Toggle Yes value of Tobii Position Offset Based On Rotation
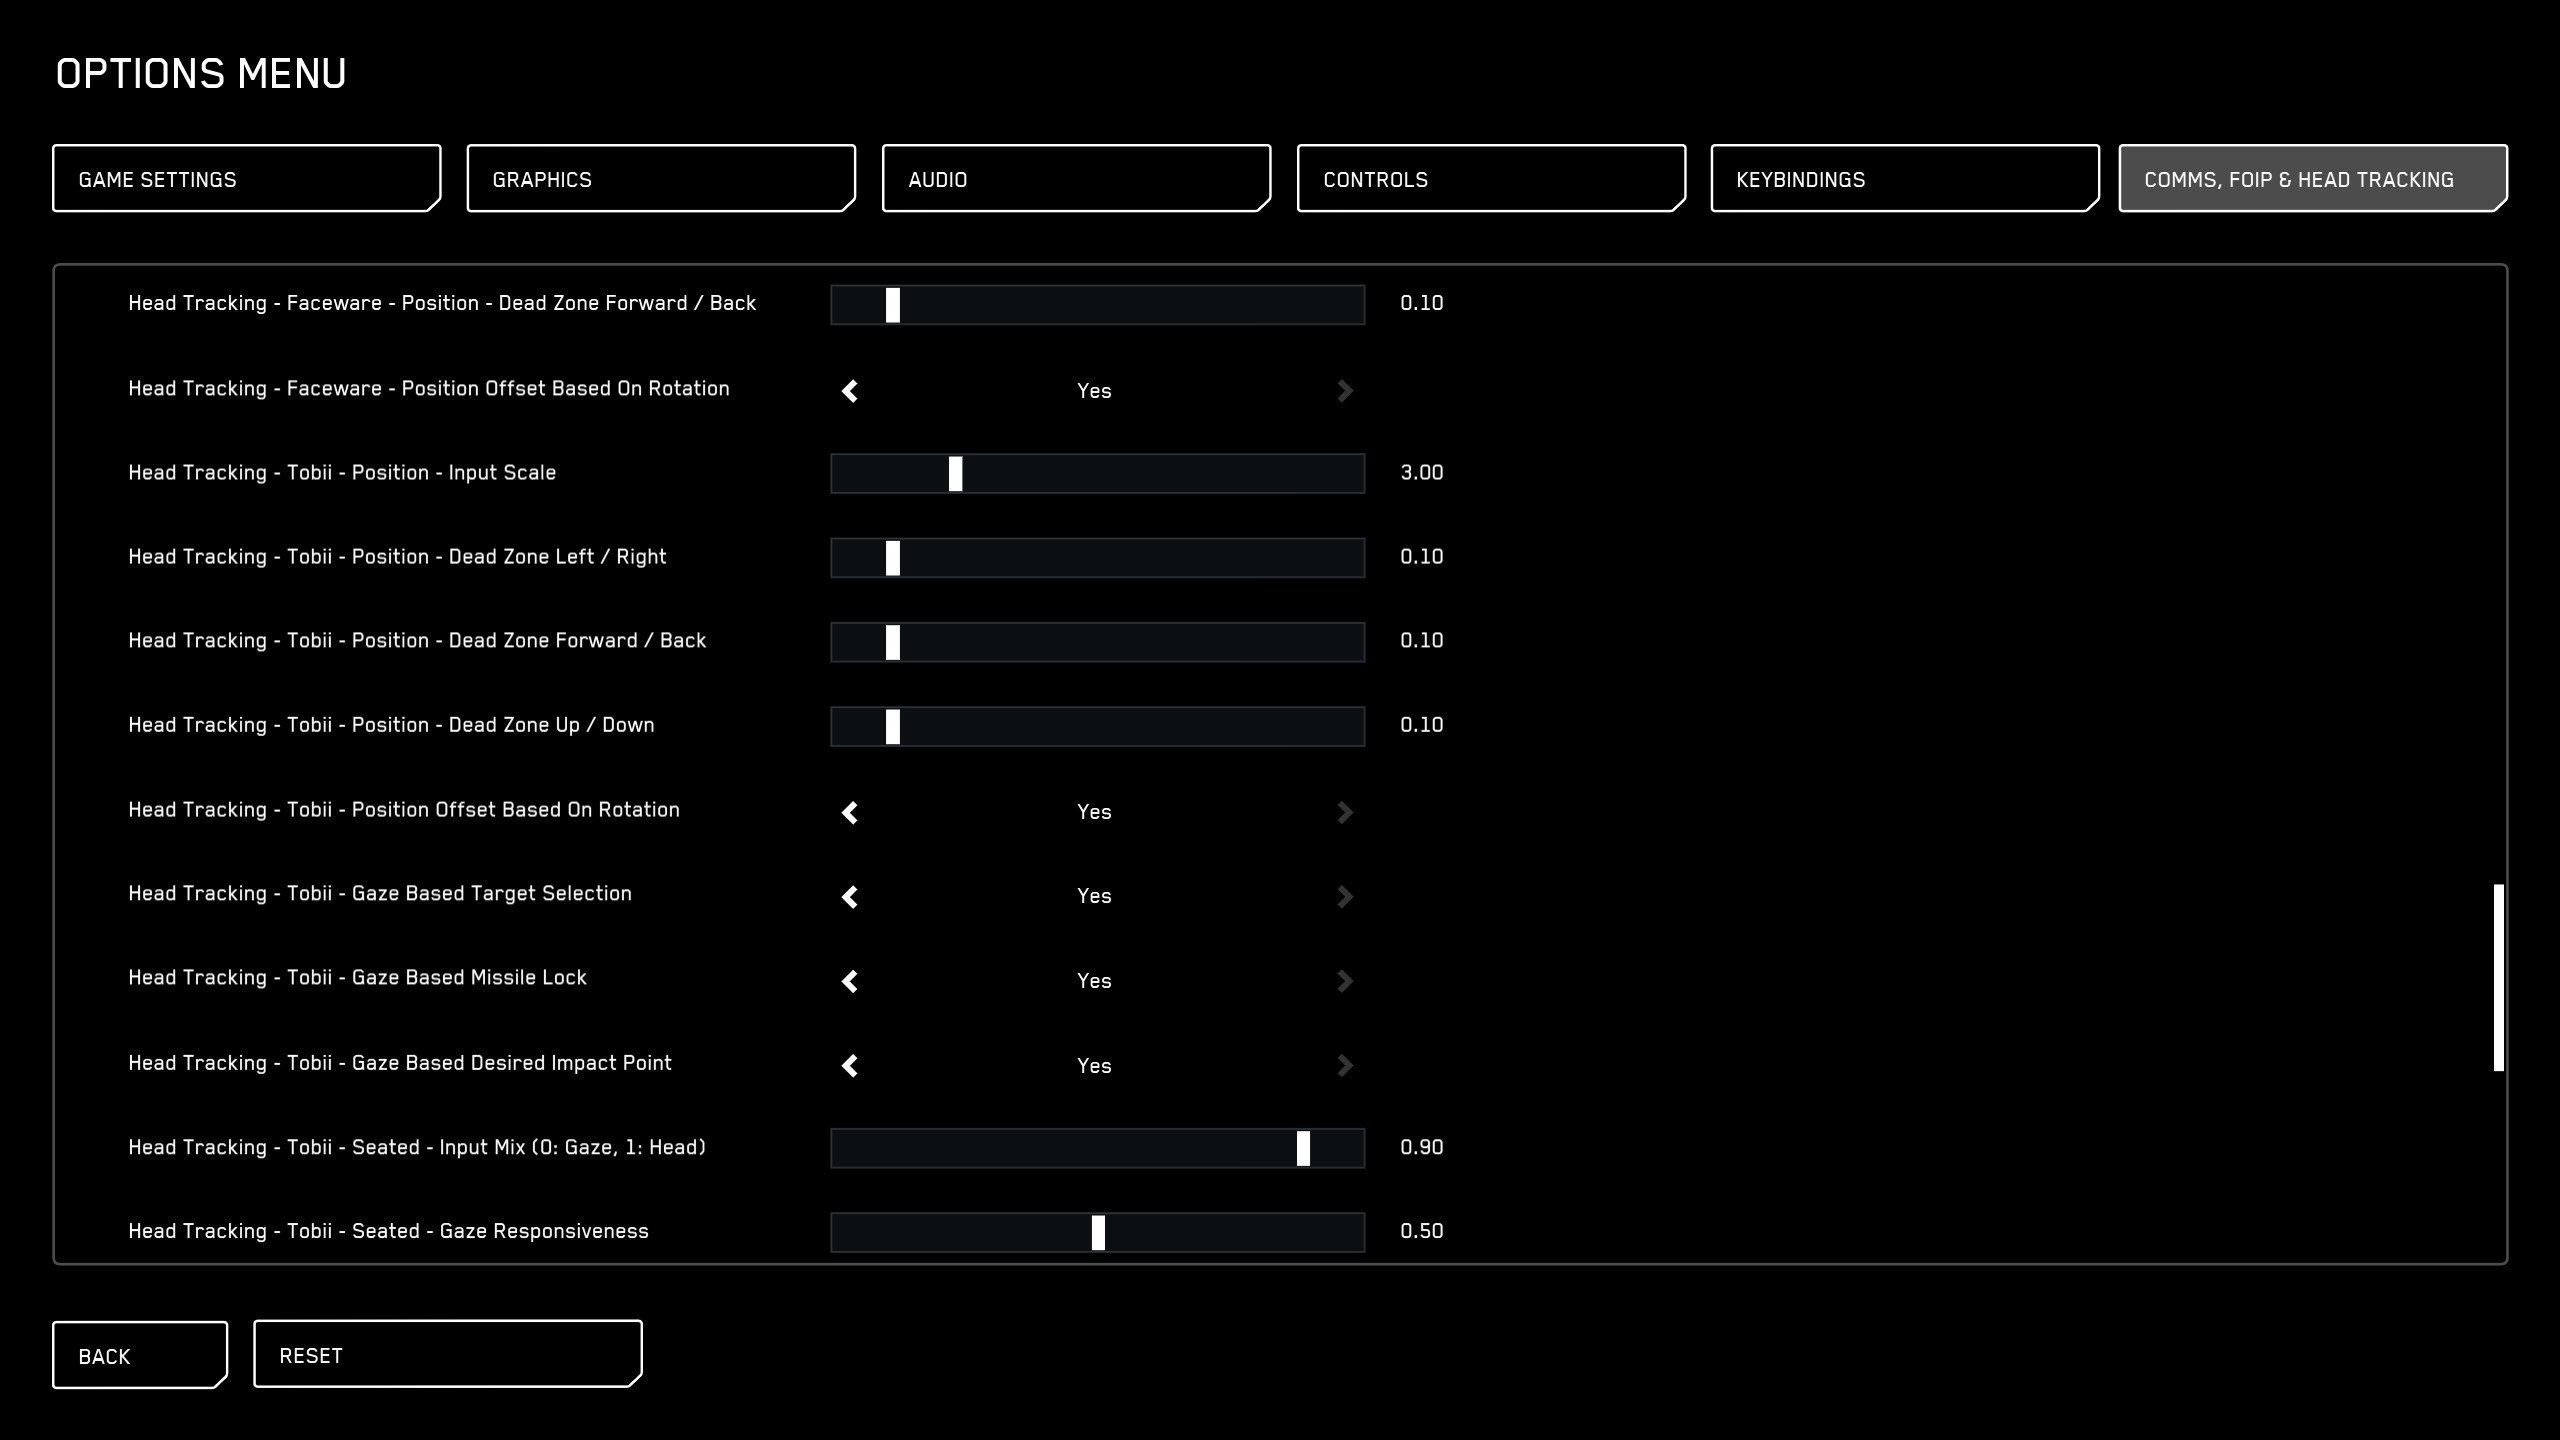The width and height of the screenshot is (2560, 1440). pos(1094,812)
